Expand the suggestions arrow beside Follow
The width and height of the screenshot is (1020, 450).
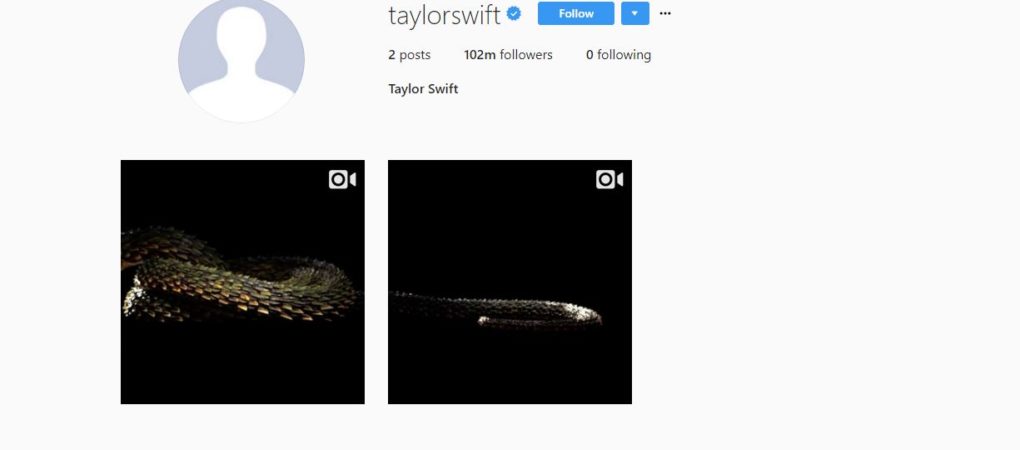pos(635,13)
